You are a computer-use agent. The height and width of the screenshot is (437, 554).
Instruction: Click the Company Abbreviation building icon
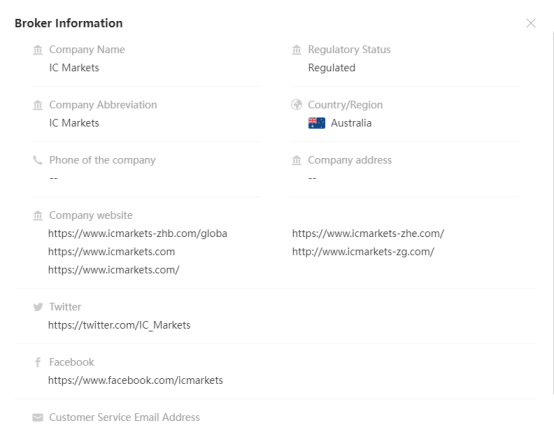tap(38, 105)
